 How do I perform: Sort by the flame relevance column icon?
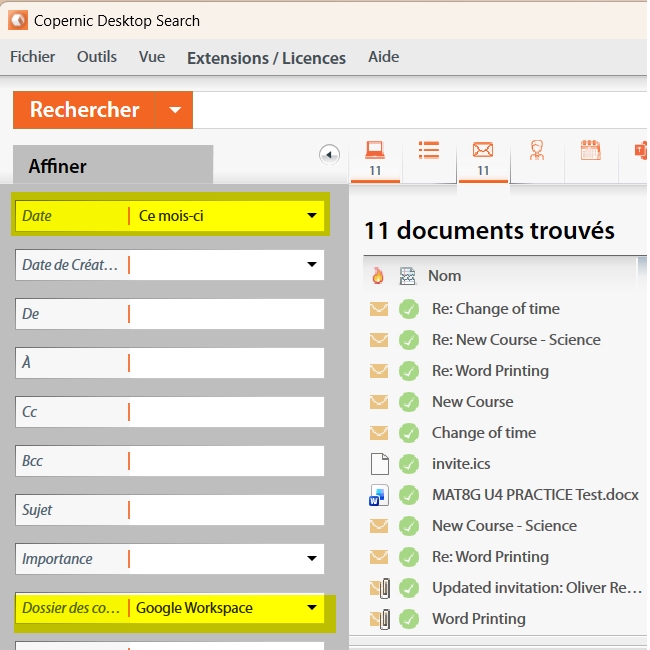click(378, 276)
